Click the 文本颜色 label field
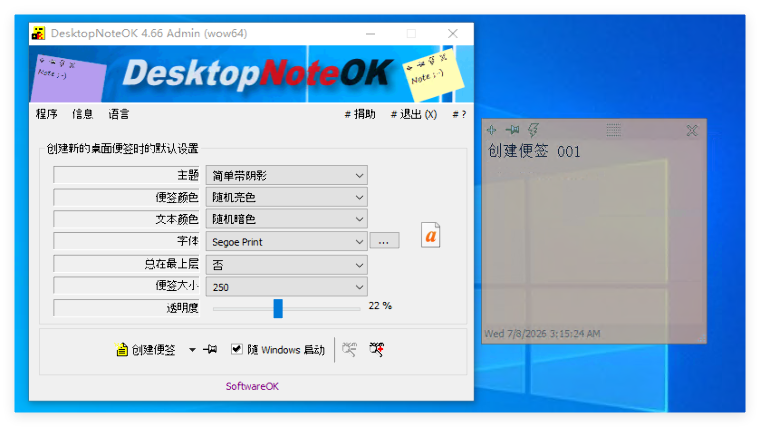 [127, 219]
